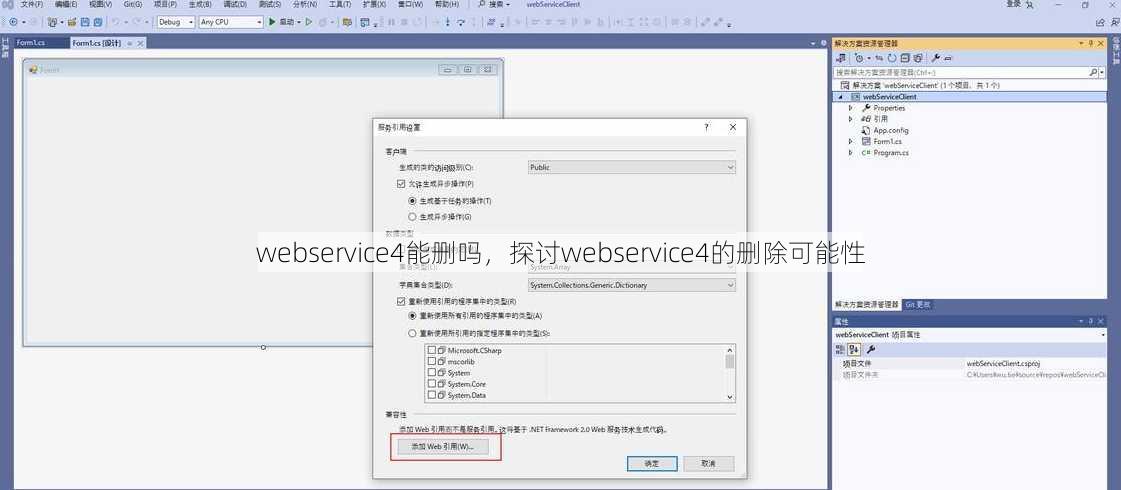Click the wrench property pages icon in Properties
Viewport: 1121px width, 490px height.
(870, 350)
